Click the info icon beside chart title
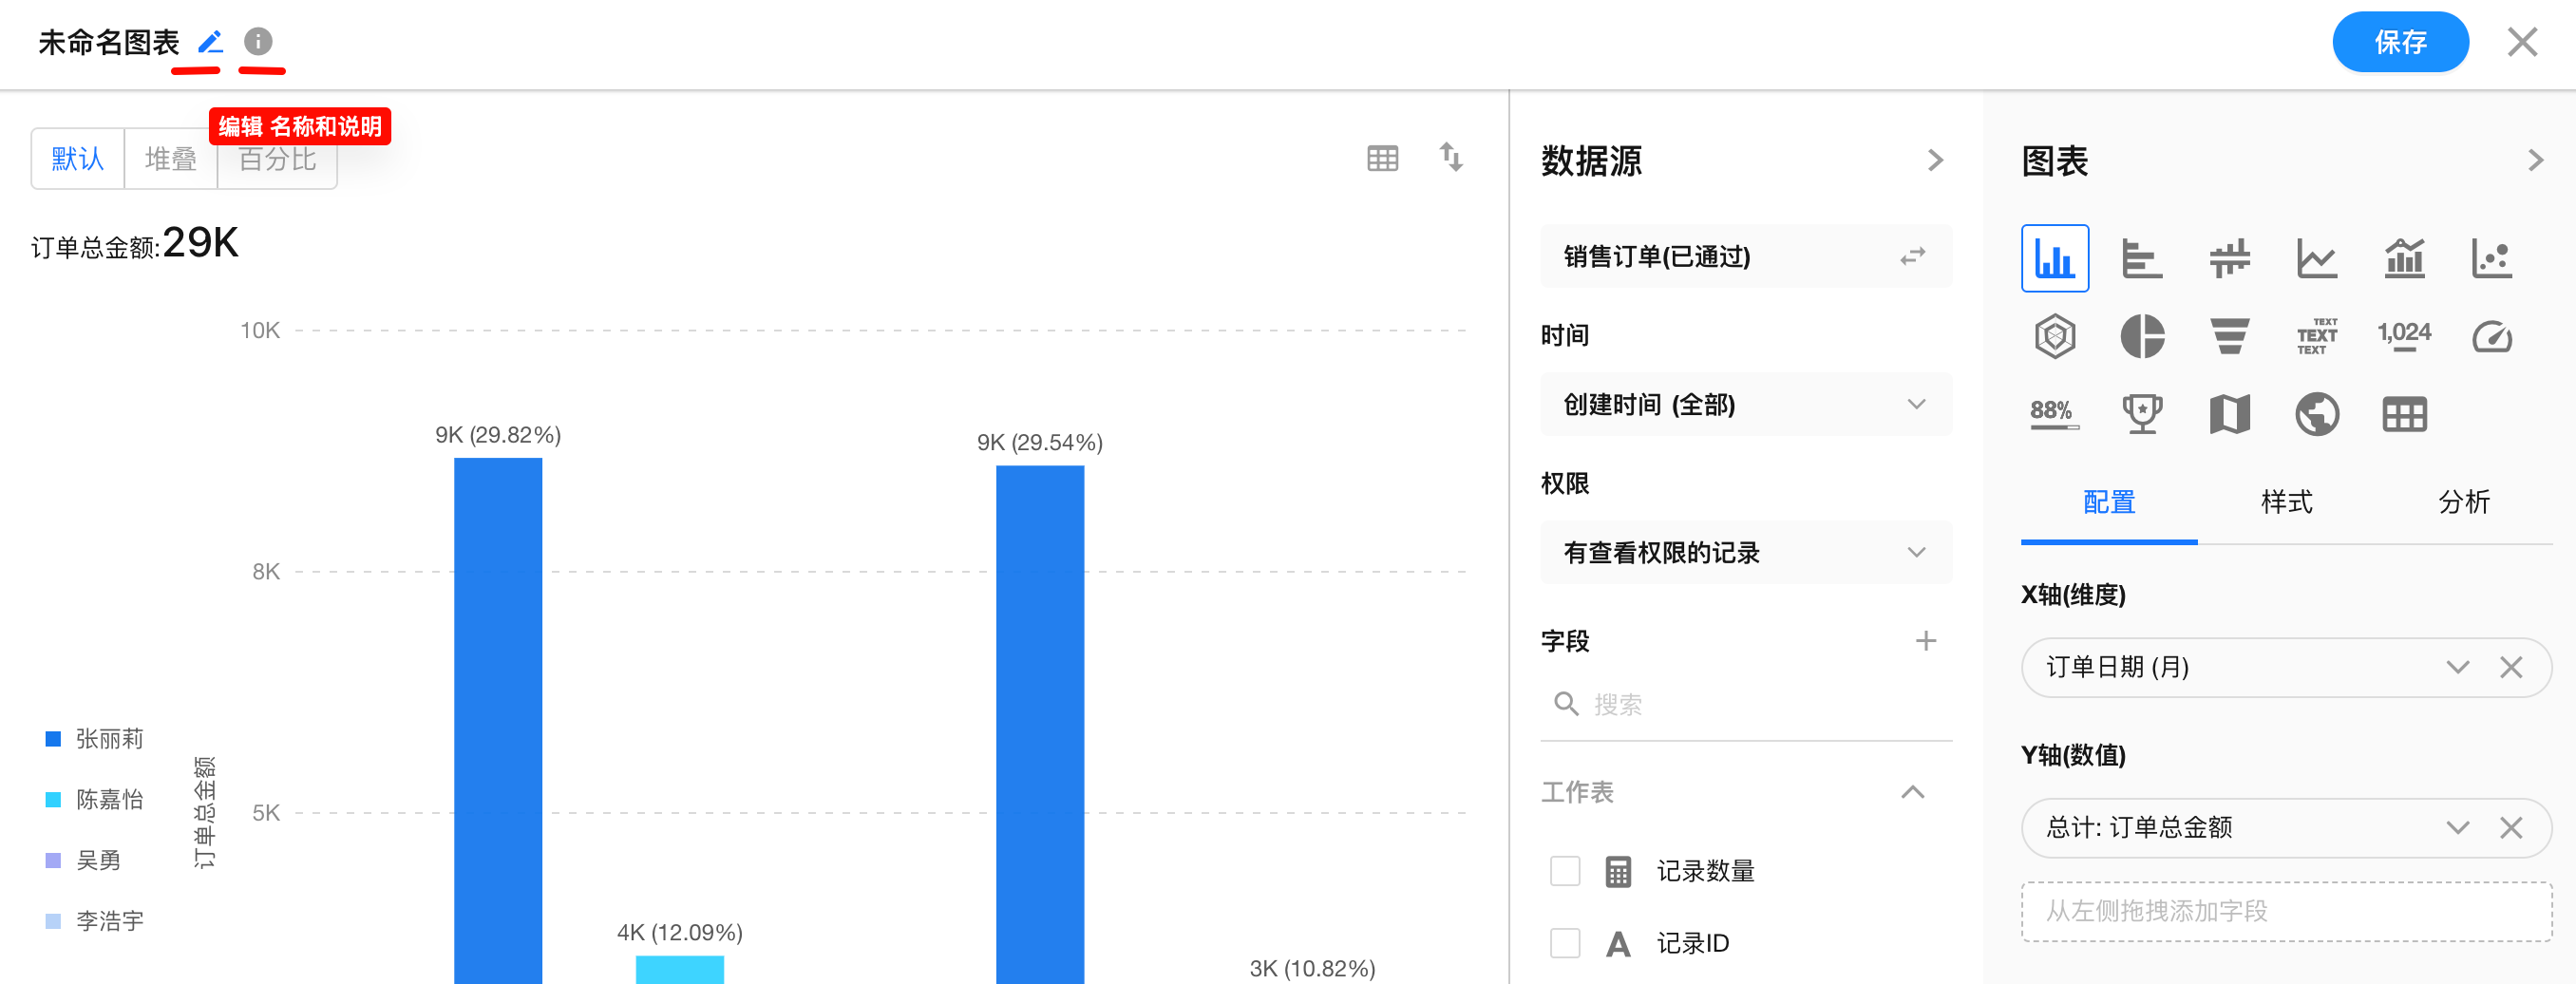 click(x=258, y=42)
